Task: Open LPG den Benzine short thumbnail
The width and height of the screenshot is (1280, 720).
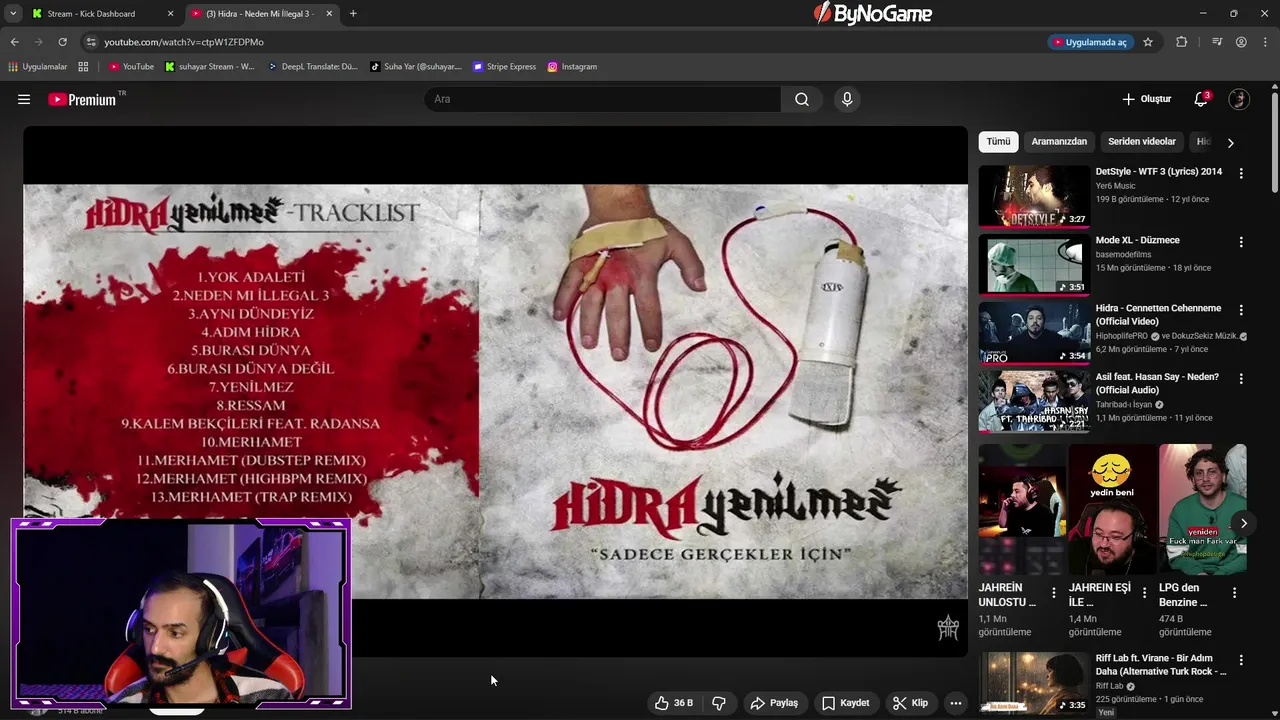Action: coord(1202,509)
